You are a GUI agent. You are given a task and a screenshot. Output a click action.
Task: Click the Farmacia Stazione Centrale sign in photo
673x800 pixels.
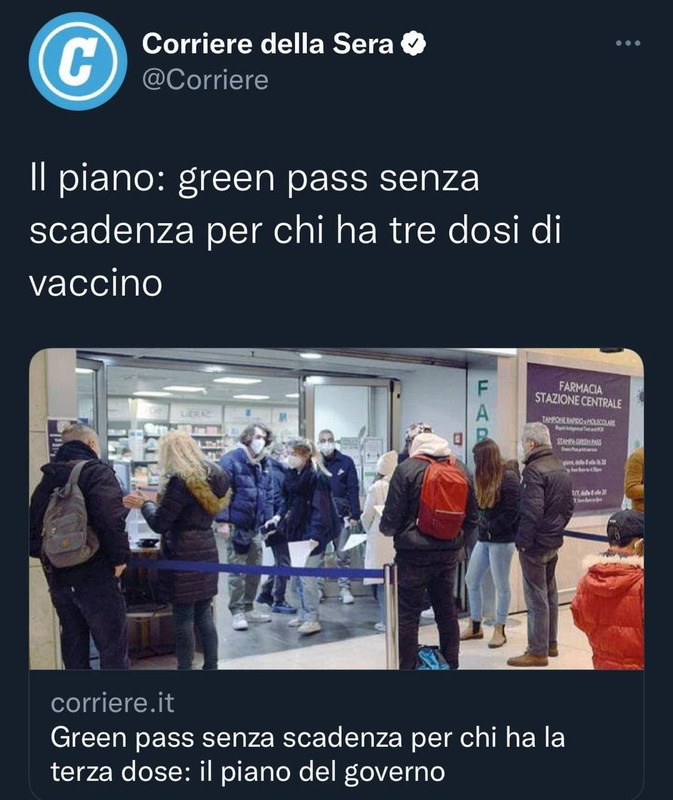pyautogui.click(x=578, y=395)
